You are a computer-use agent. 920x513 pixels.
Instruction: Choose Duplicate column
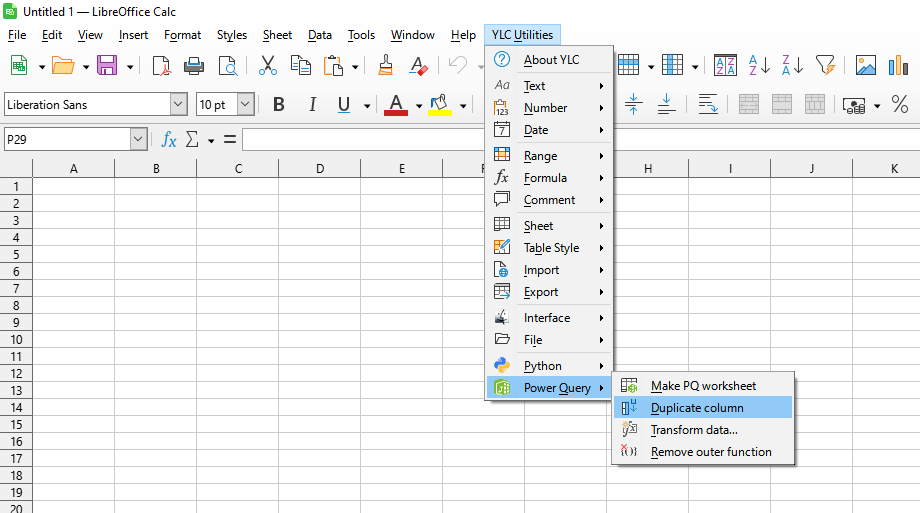[x=703, y=407]
